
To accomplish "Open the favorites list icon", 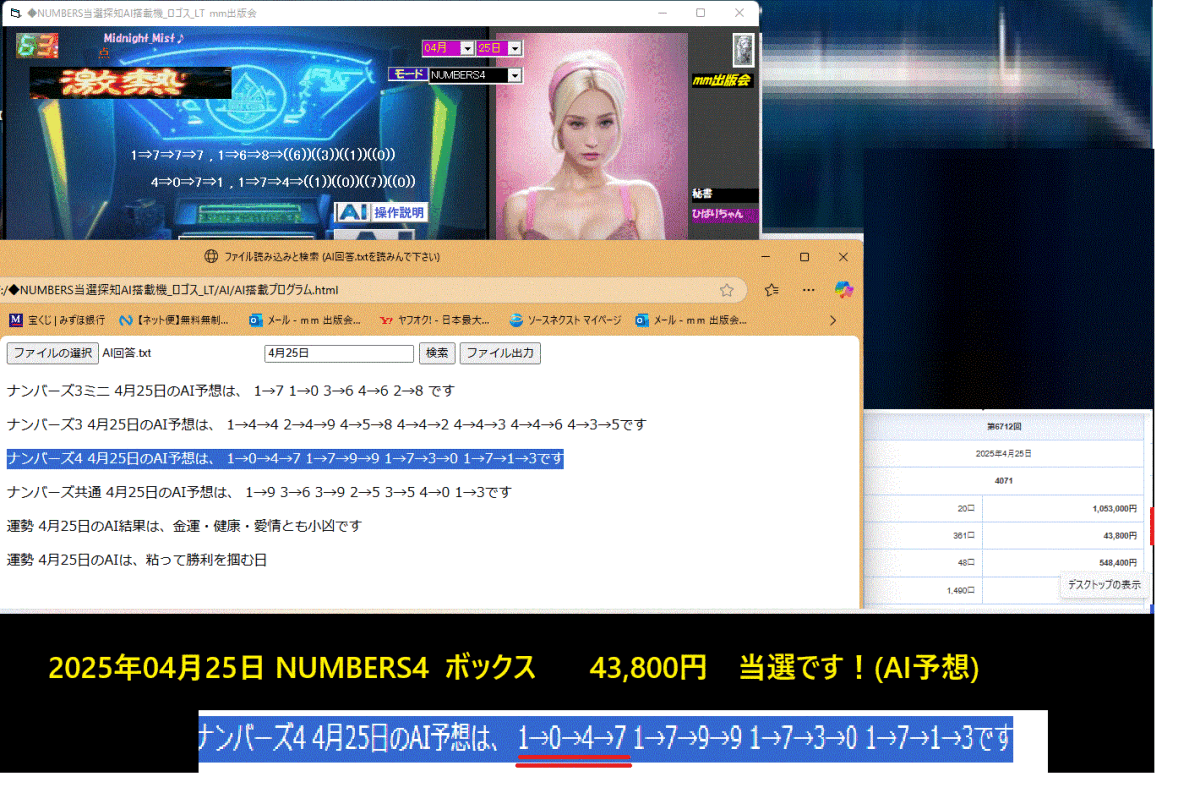I will [x=771, y=290].
